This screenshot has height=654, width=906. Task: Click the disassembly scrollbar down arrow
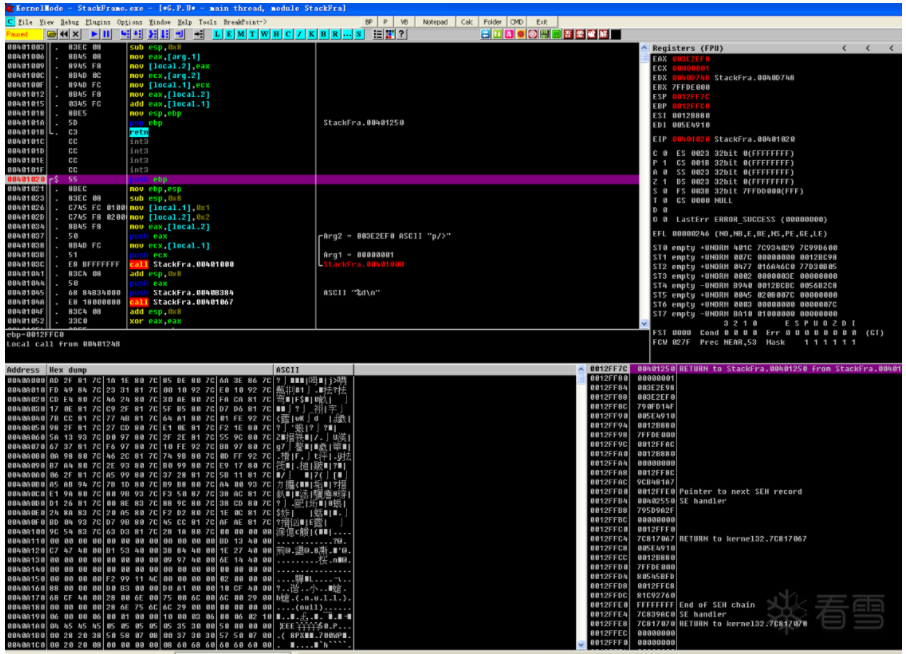pyautogui.click(x=644, y=324)
